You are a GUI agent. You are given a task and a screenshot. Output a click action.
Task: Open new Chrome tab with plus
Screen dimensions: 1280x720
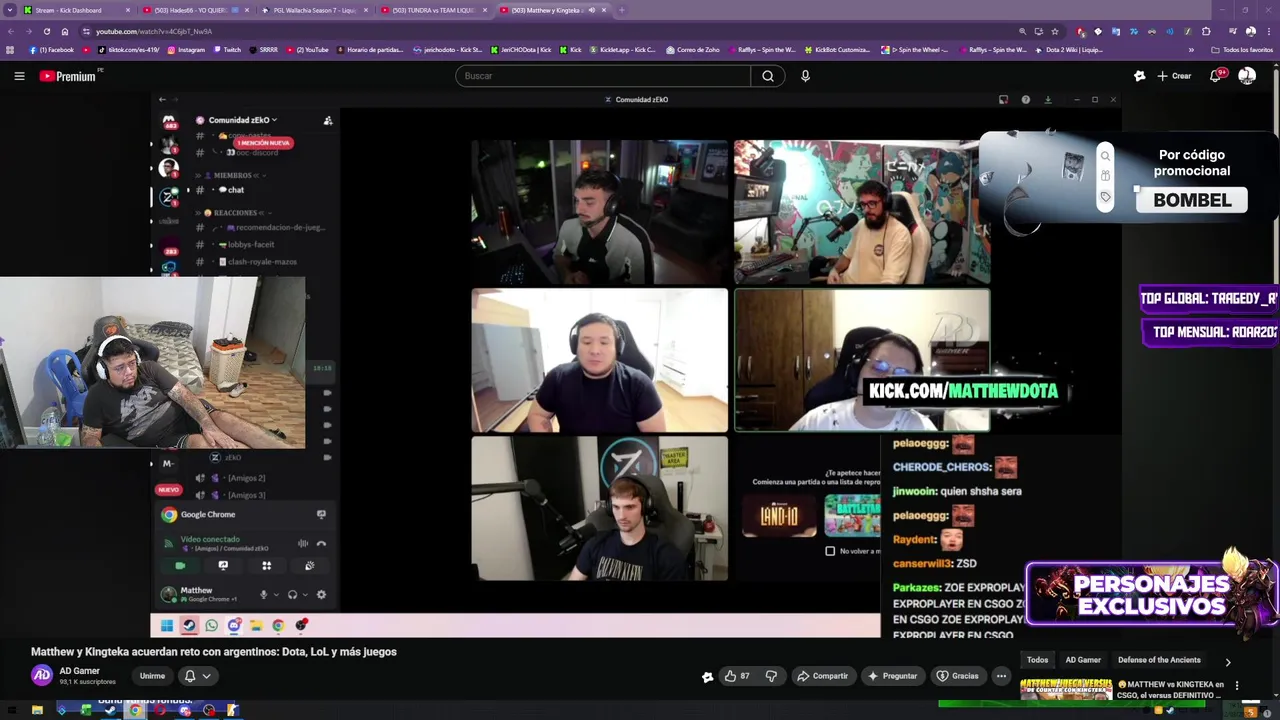click(621, 10)
